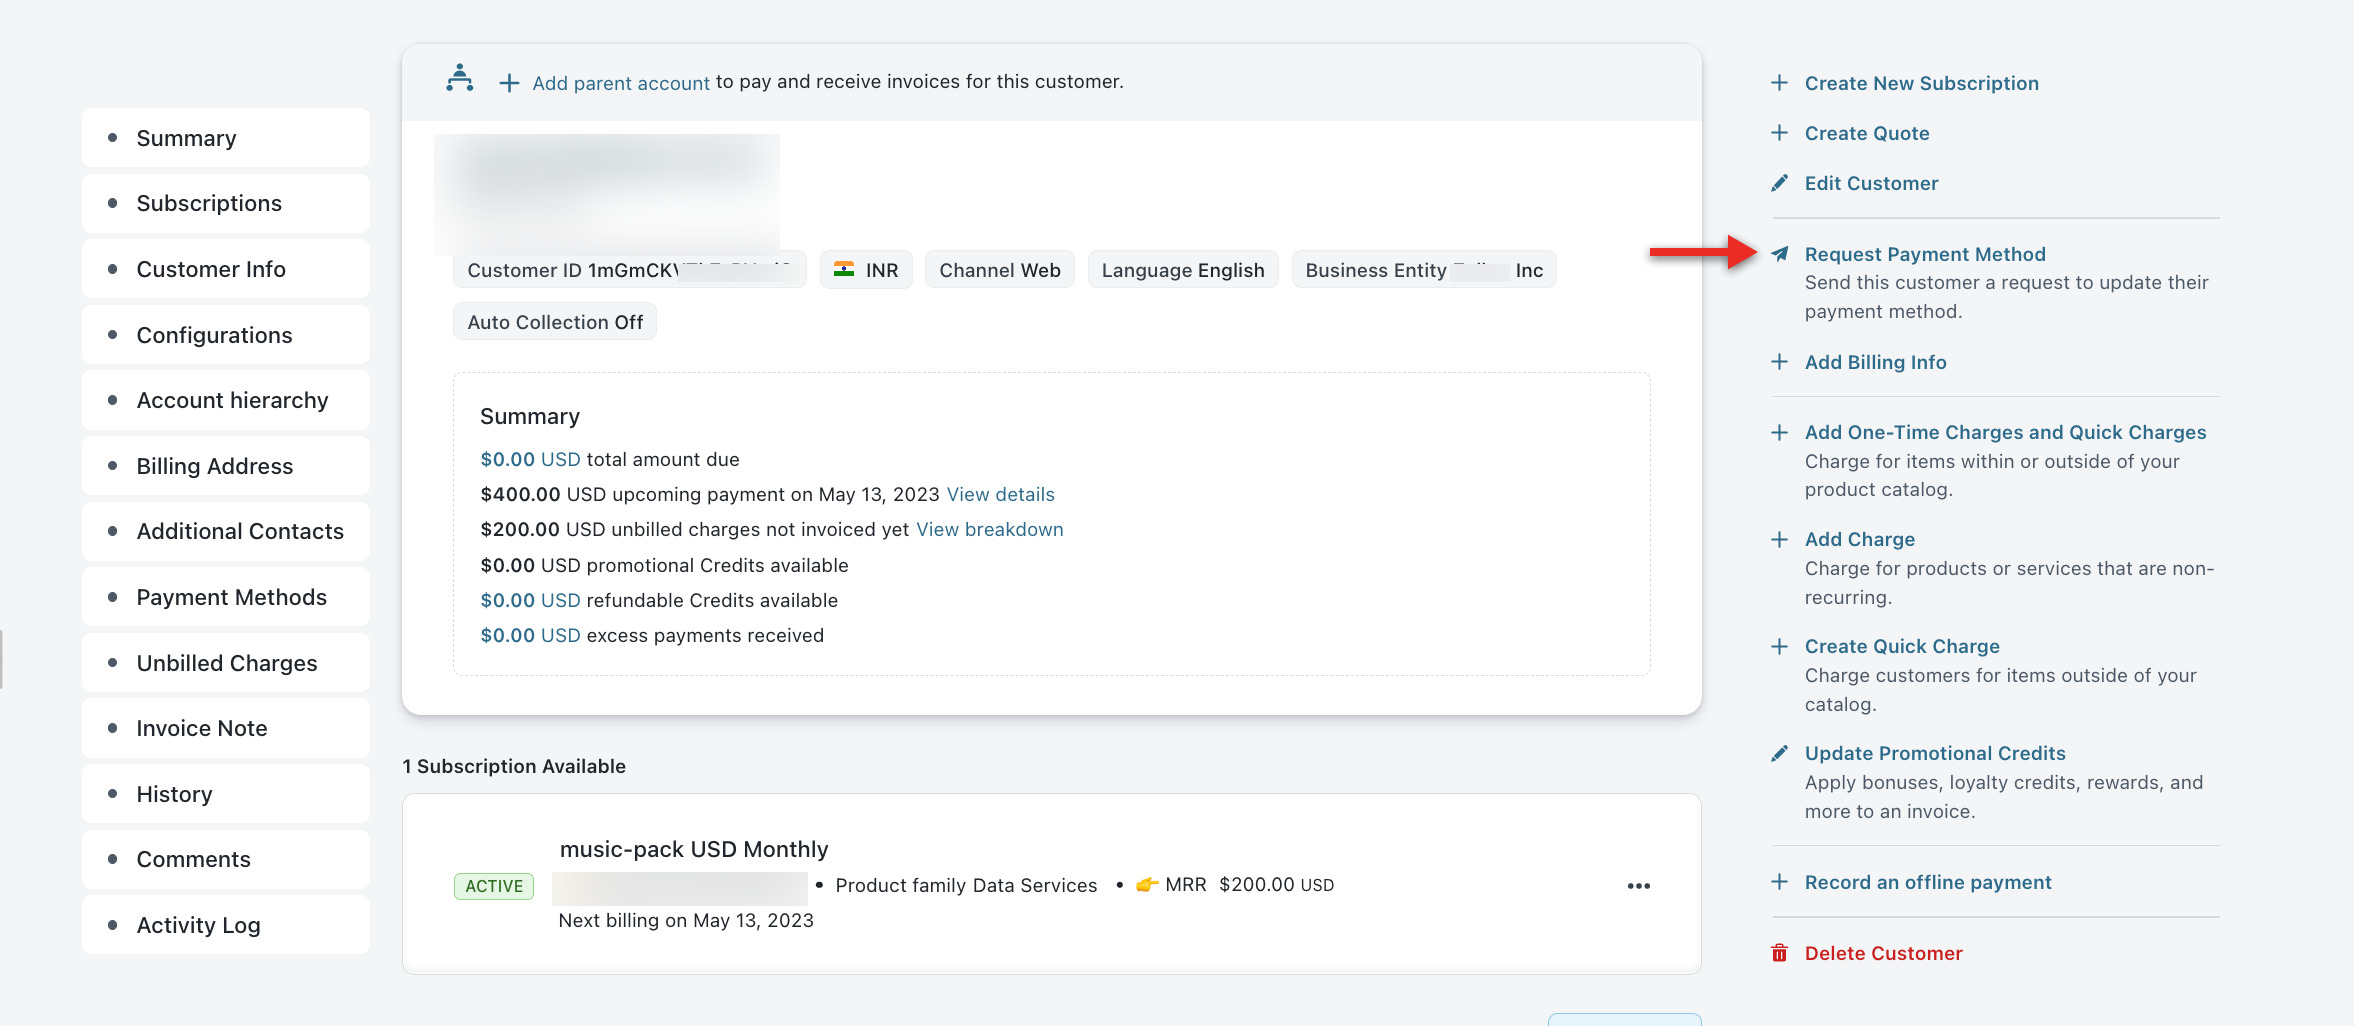Click the Add Billing Info link
The width and height of the screenshot is (2354, 1026).
(1875, 362)
